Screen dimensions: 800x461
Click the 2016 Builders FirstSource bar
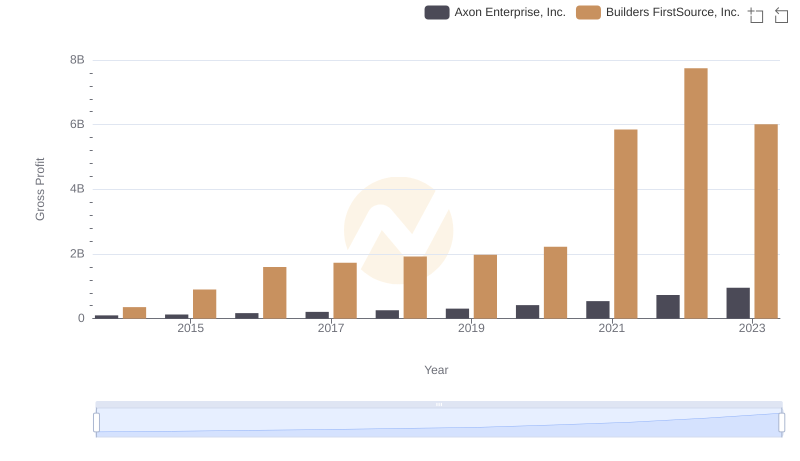point(274,293)
